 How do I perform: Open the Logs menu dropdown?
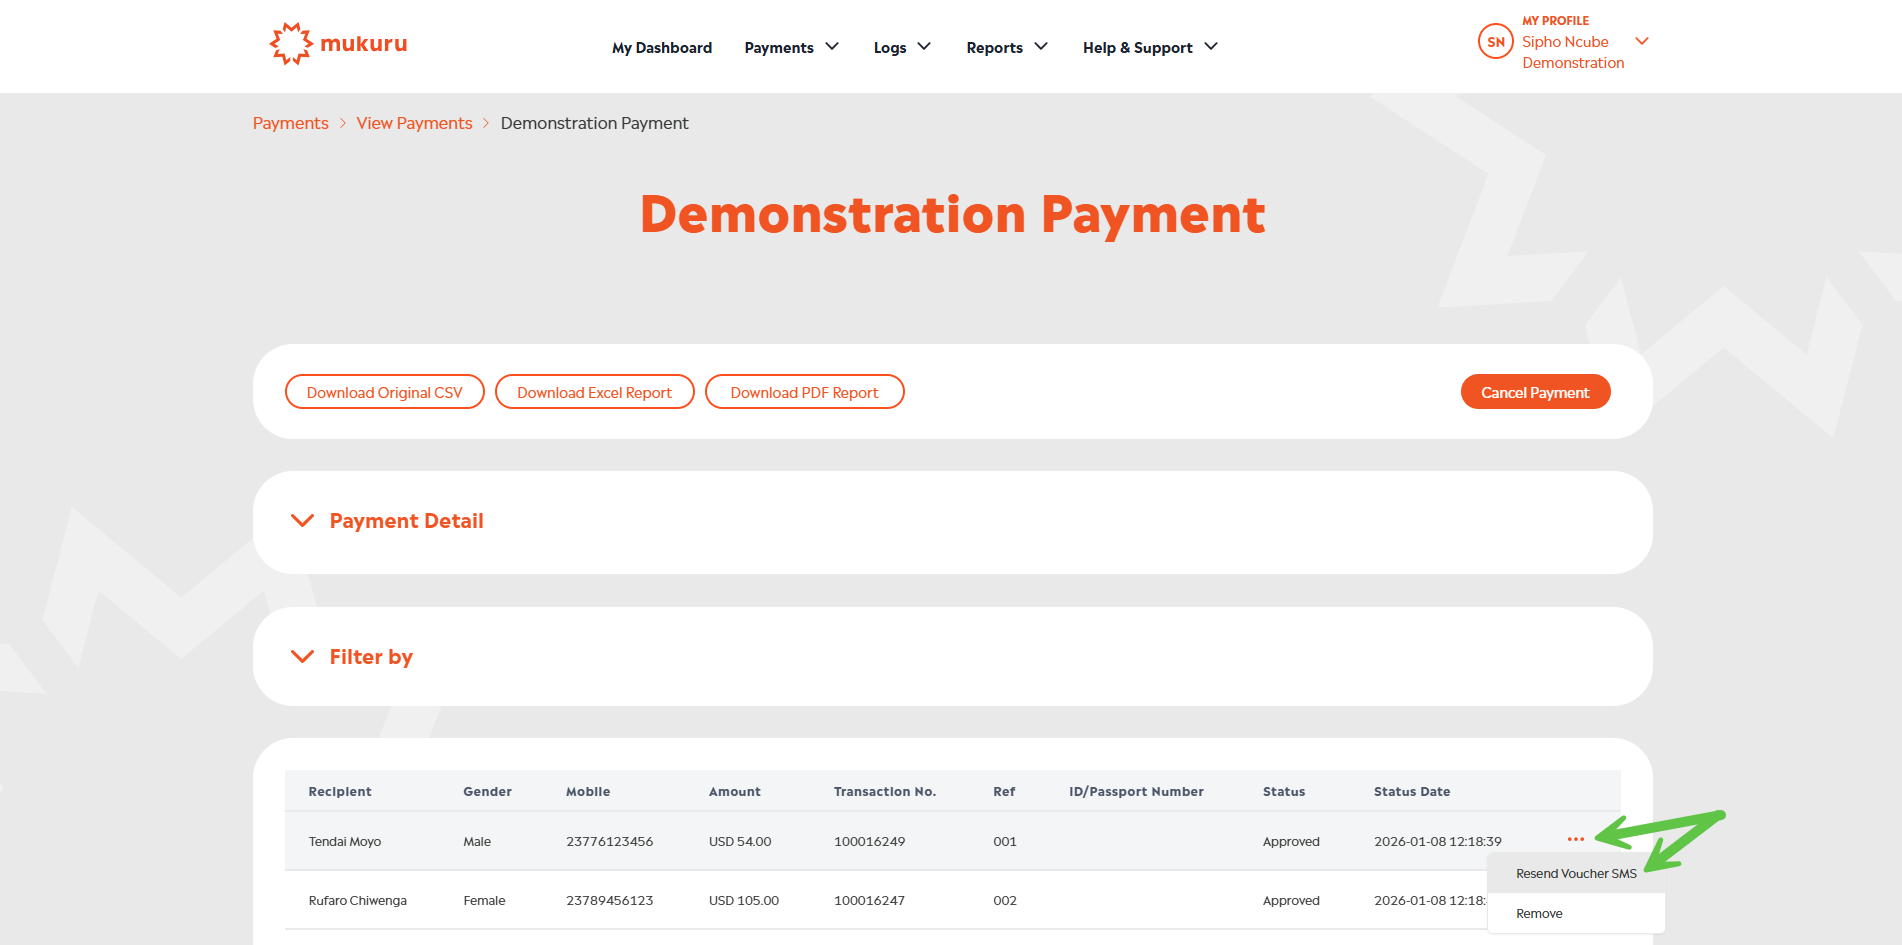(901, 47)
